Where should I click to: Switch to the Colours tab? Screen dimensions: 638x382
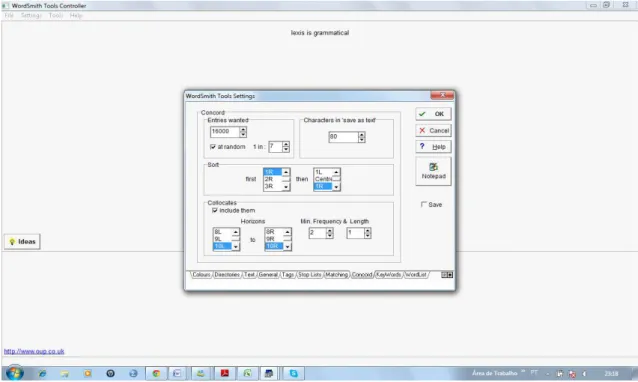coord(201,275)
